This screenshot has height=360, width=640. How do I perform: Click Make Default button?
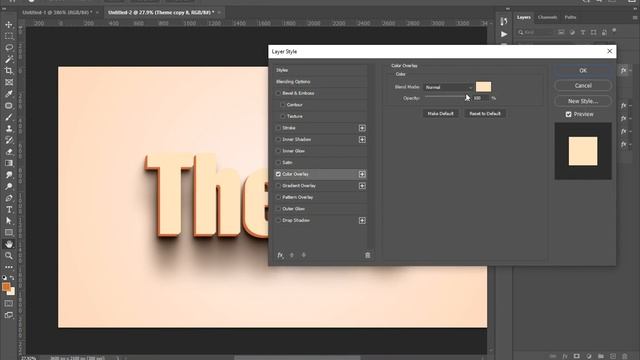click(440, 113)
